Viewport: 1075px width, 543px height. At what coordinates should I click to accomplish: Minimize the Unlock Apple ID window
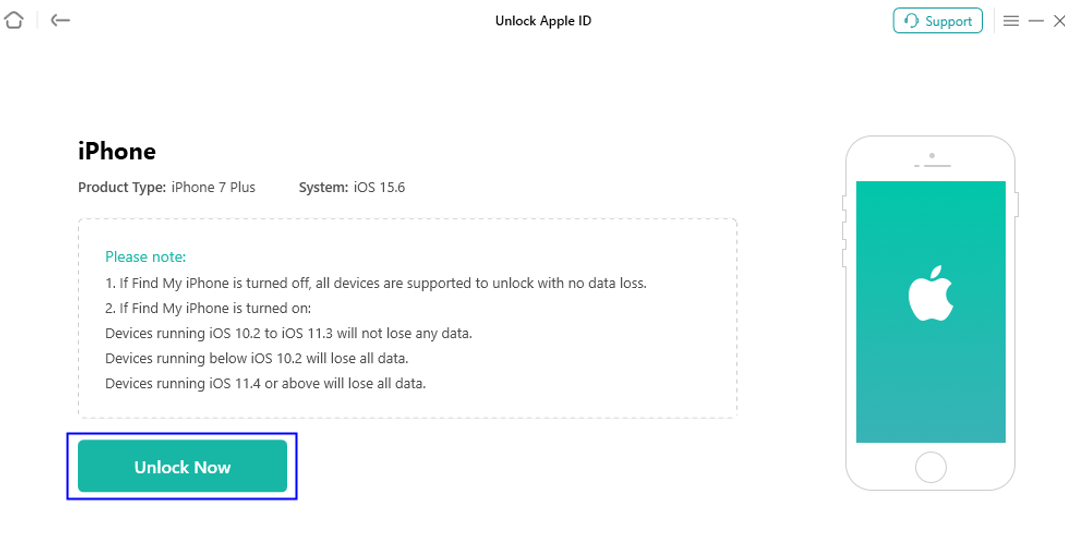point(1036,21)
